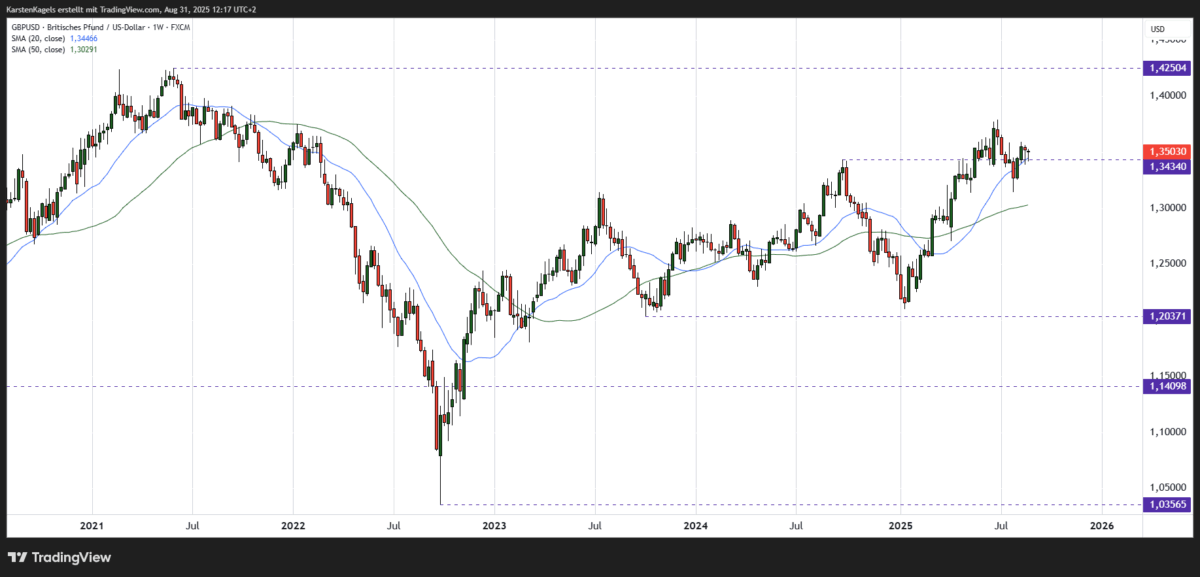Click the Jul label near 2022

395,525
